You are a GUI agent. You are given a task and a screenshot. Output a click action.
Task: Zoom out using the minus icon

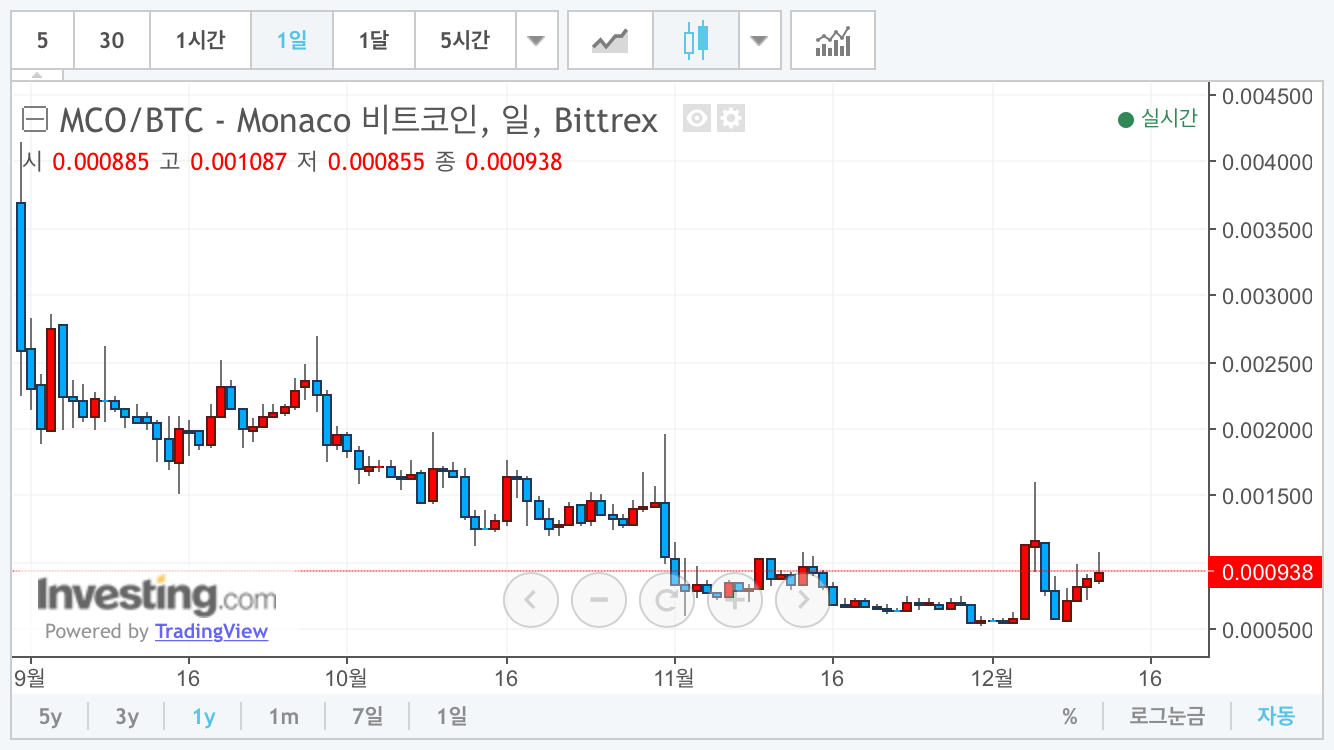tap(599, 600)
